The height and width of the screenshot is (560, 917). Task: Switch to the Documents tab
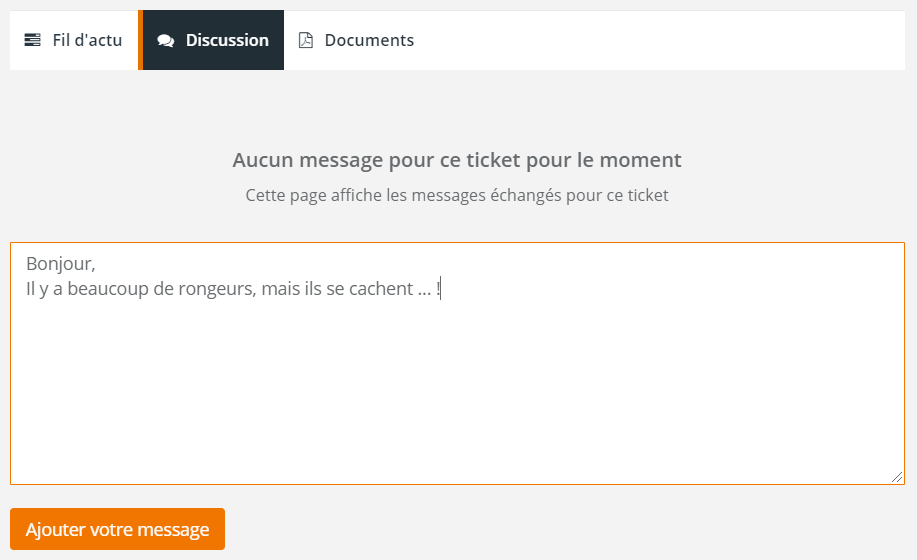pyautogui.click(x=356, y=40)
